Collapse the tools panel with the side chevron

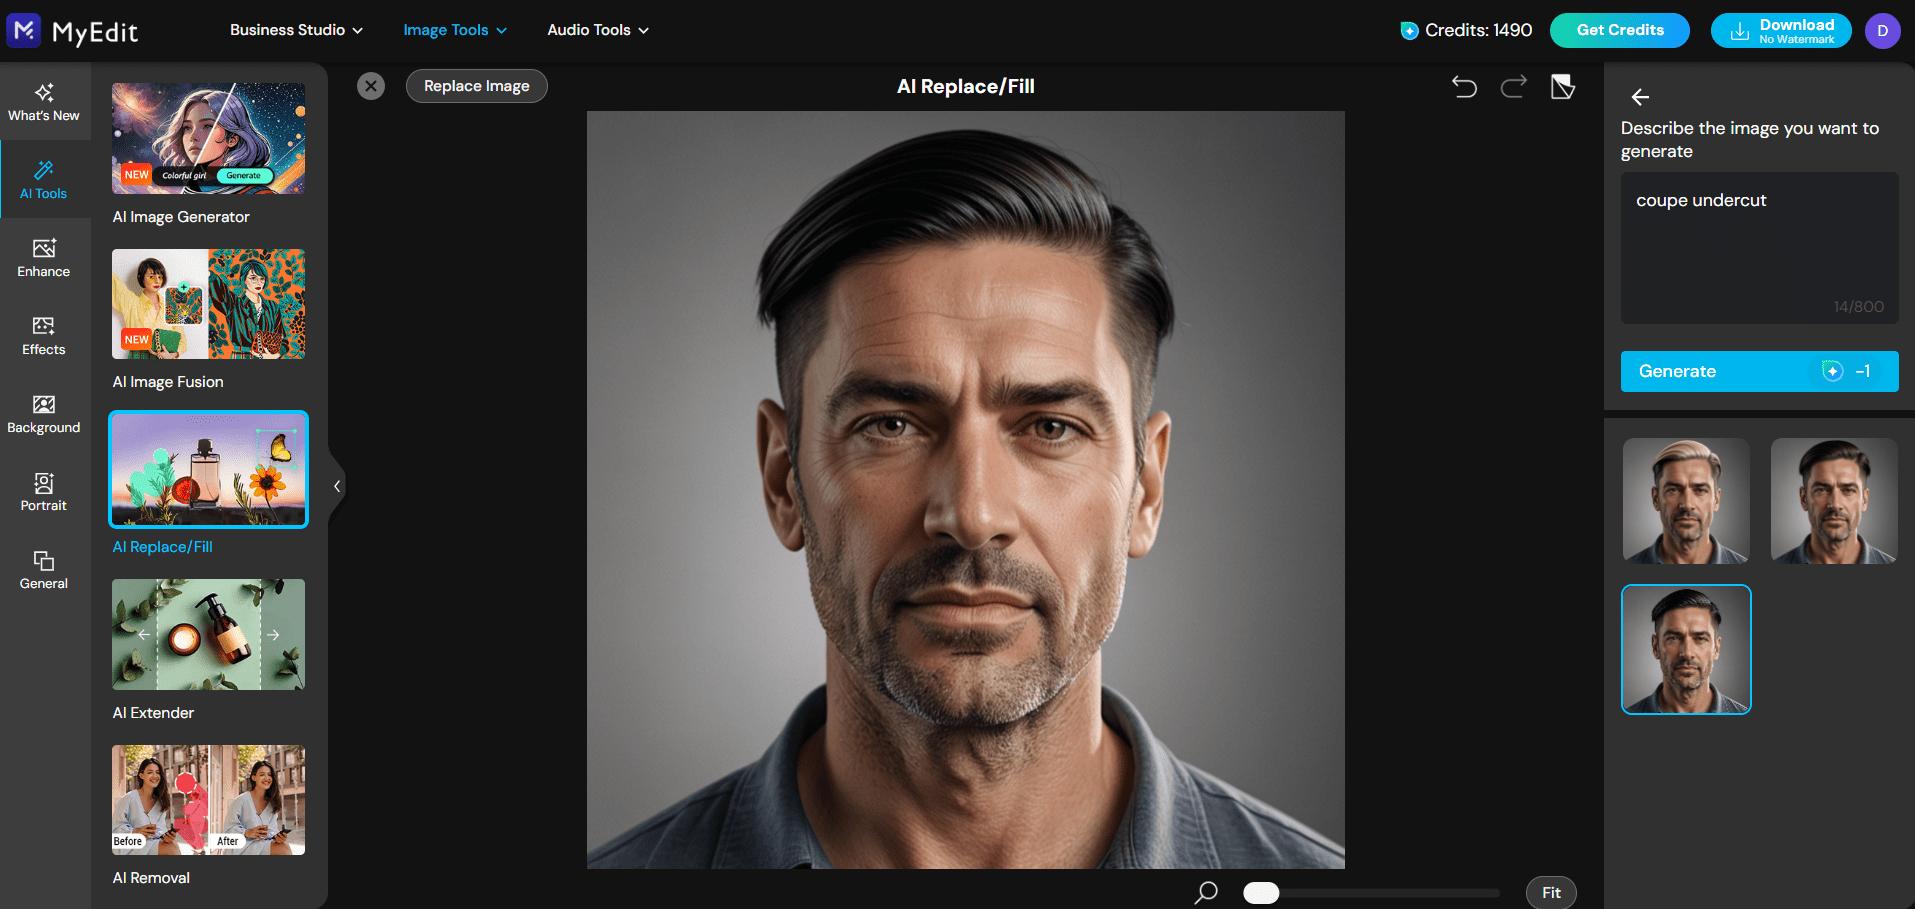[x=337, y=486]
